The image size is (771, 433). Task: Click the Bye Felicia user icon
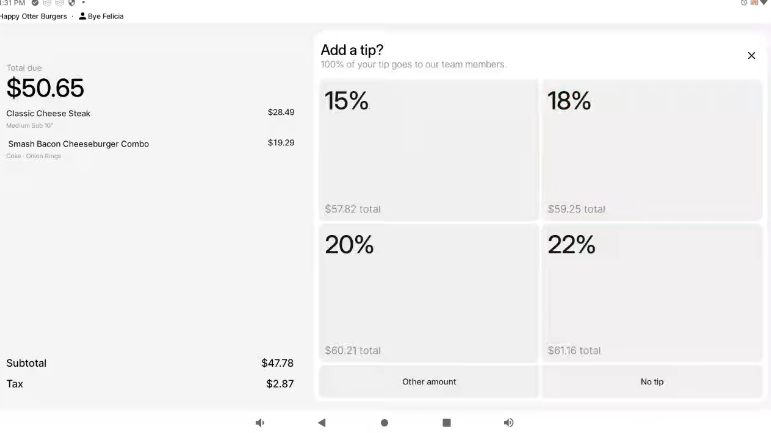(82, 17)
